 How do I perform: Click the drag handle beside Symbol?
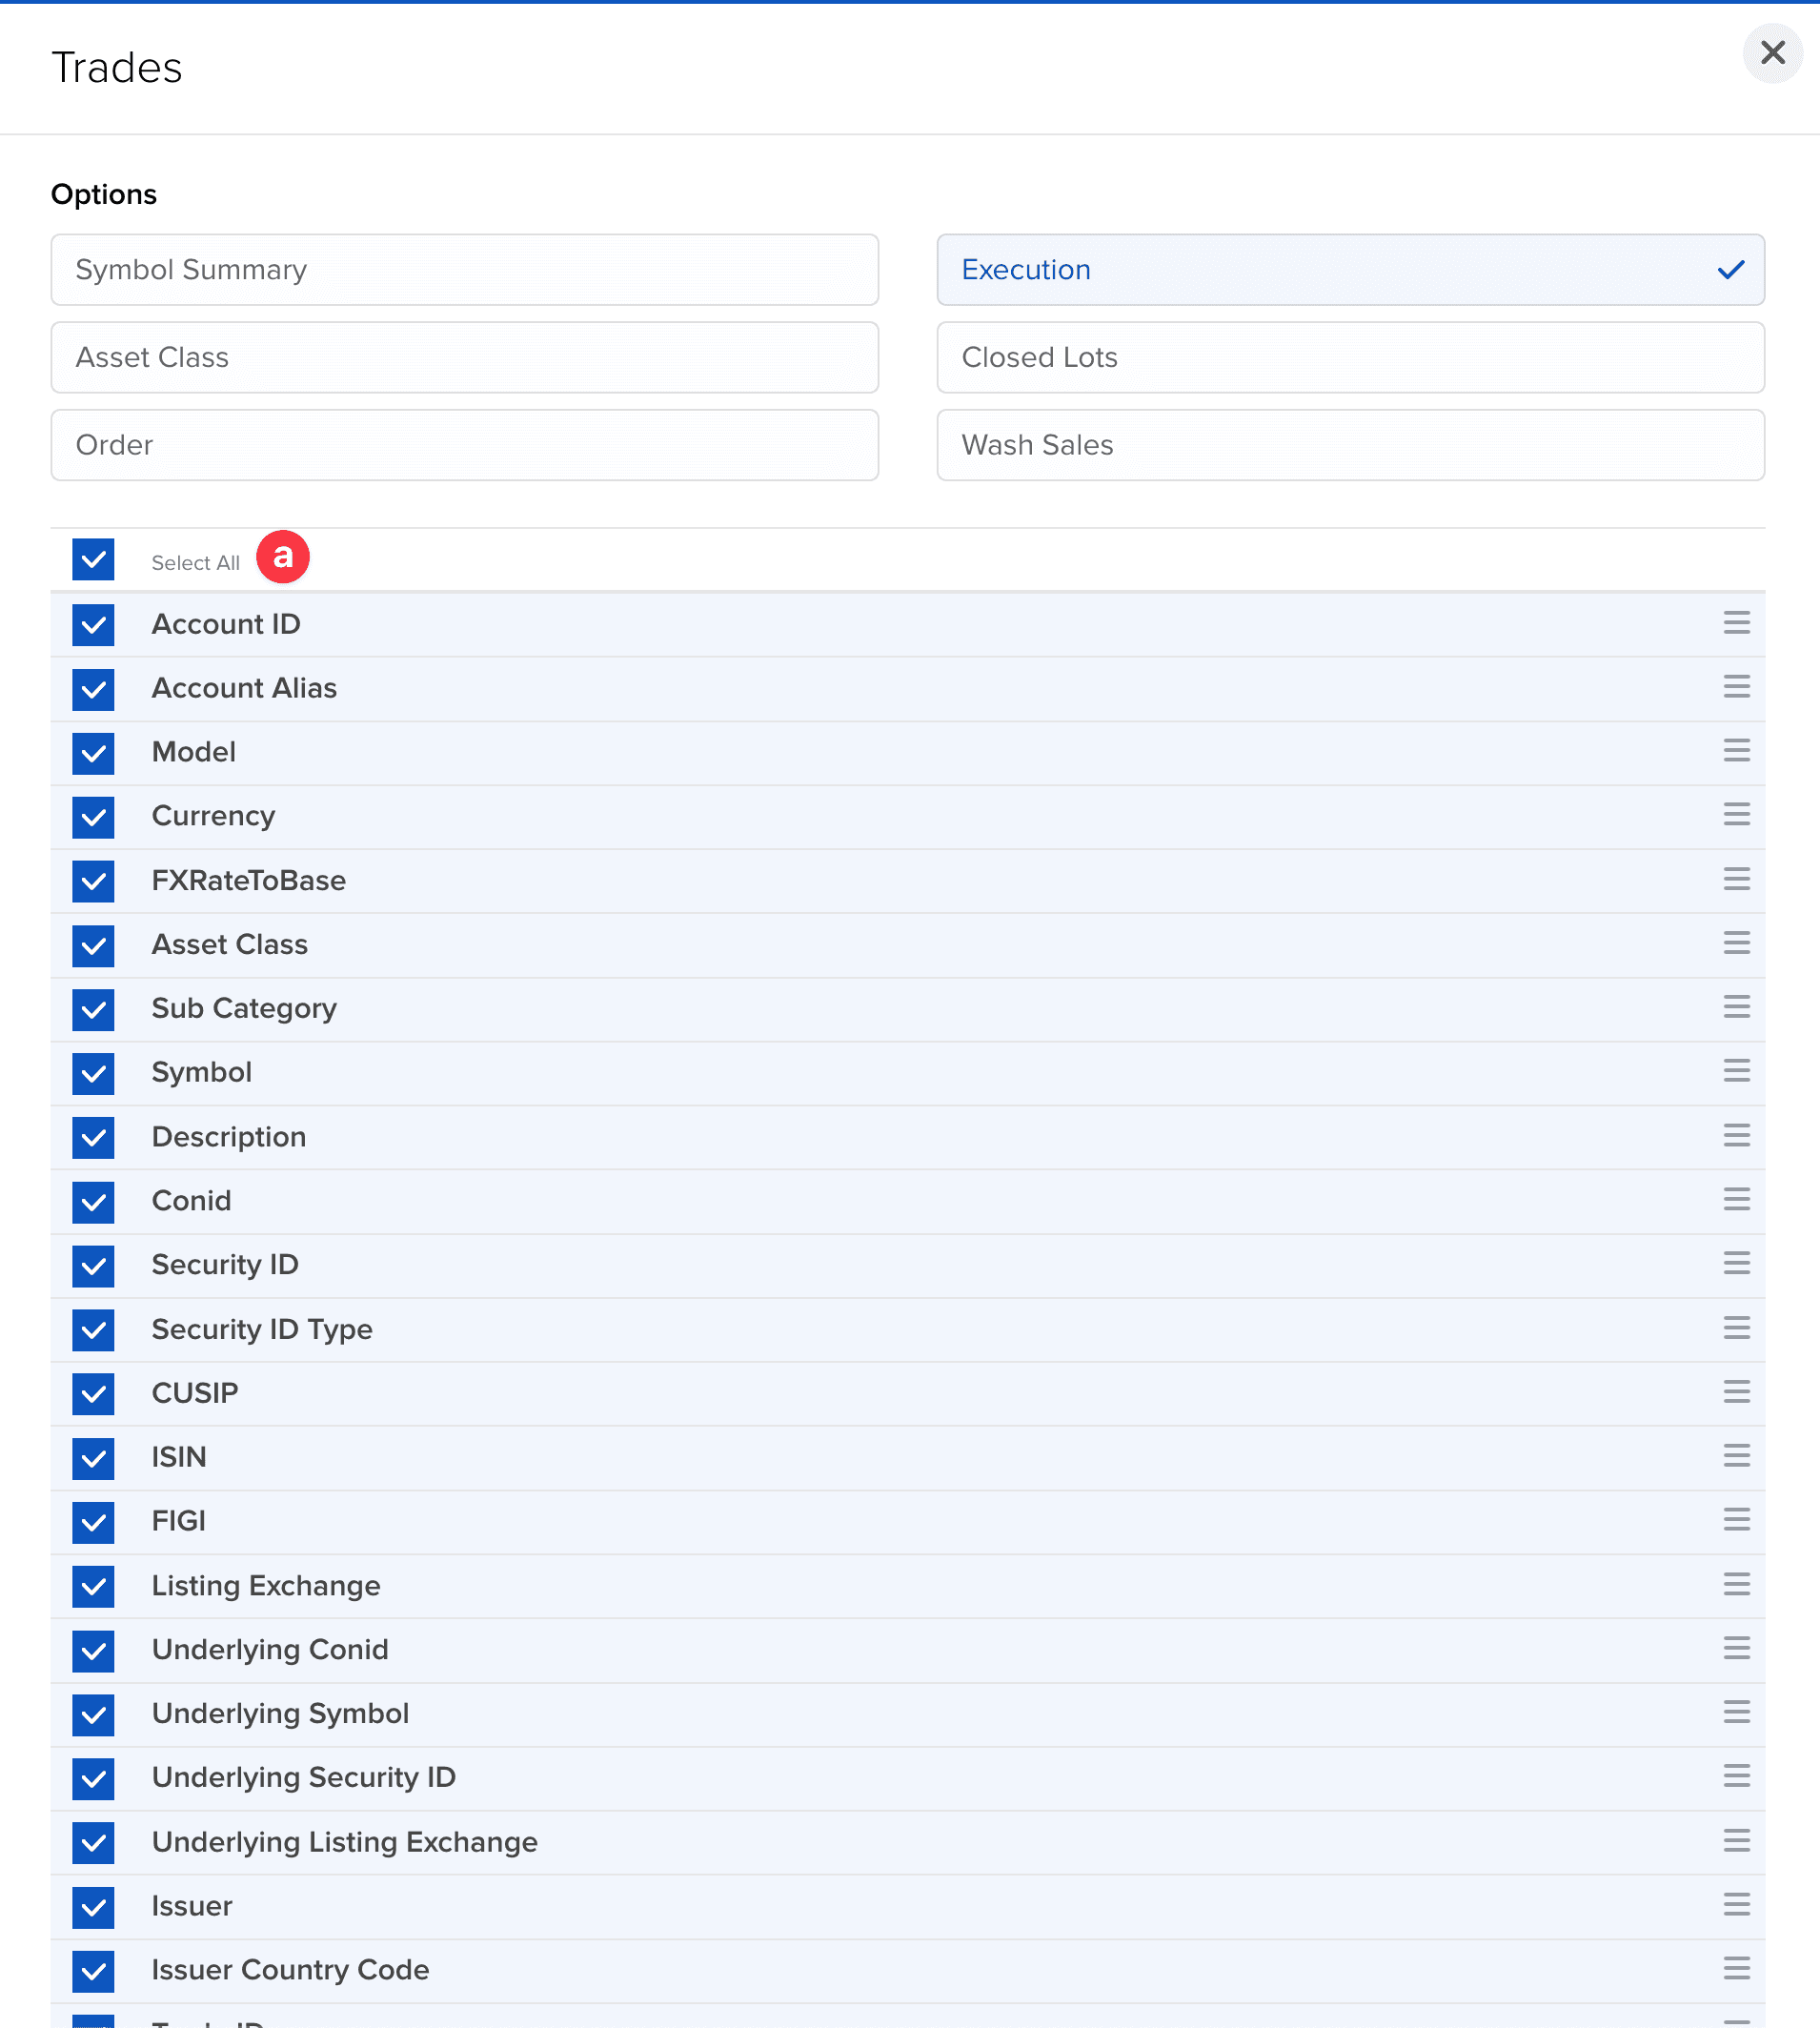point(1736,1071)
